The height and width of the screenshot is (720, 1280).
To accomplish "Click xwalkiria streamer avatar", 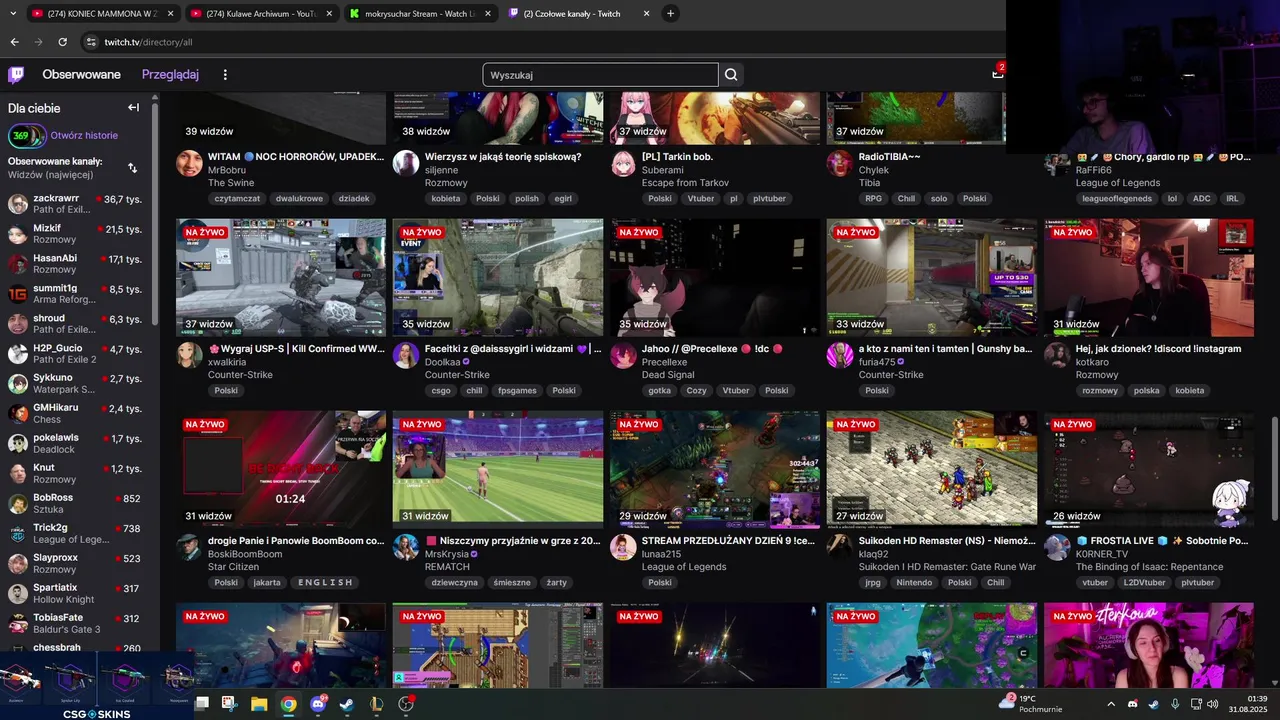I will pyautogui.click(x=189, y=355).
